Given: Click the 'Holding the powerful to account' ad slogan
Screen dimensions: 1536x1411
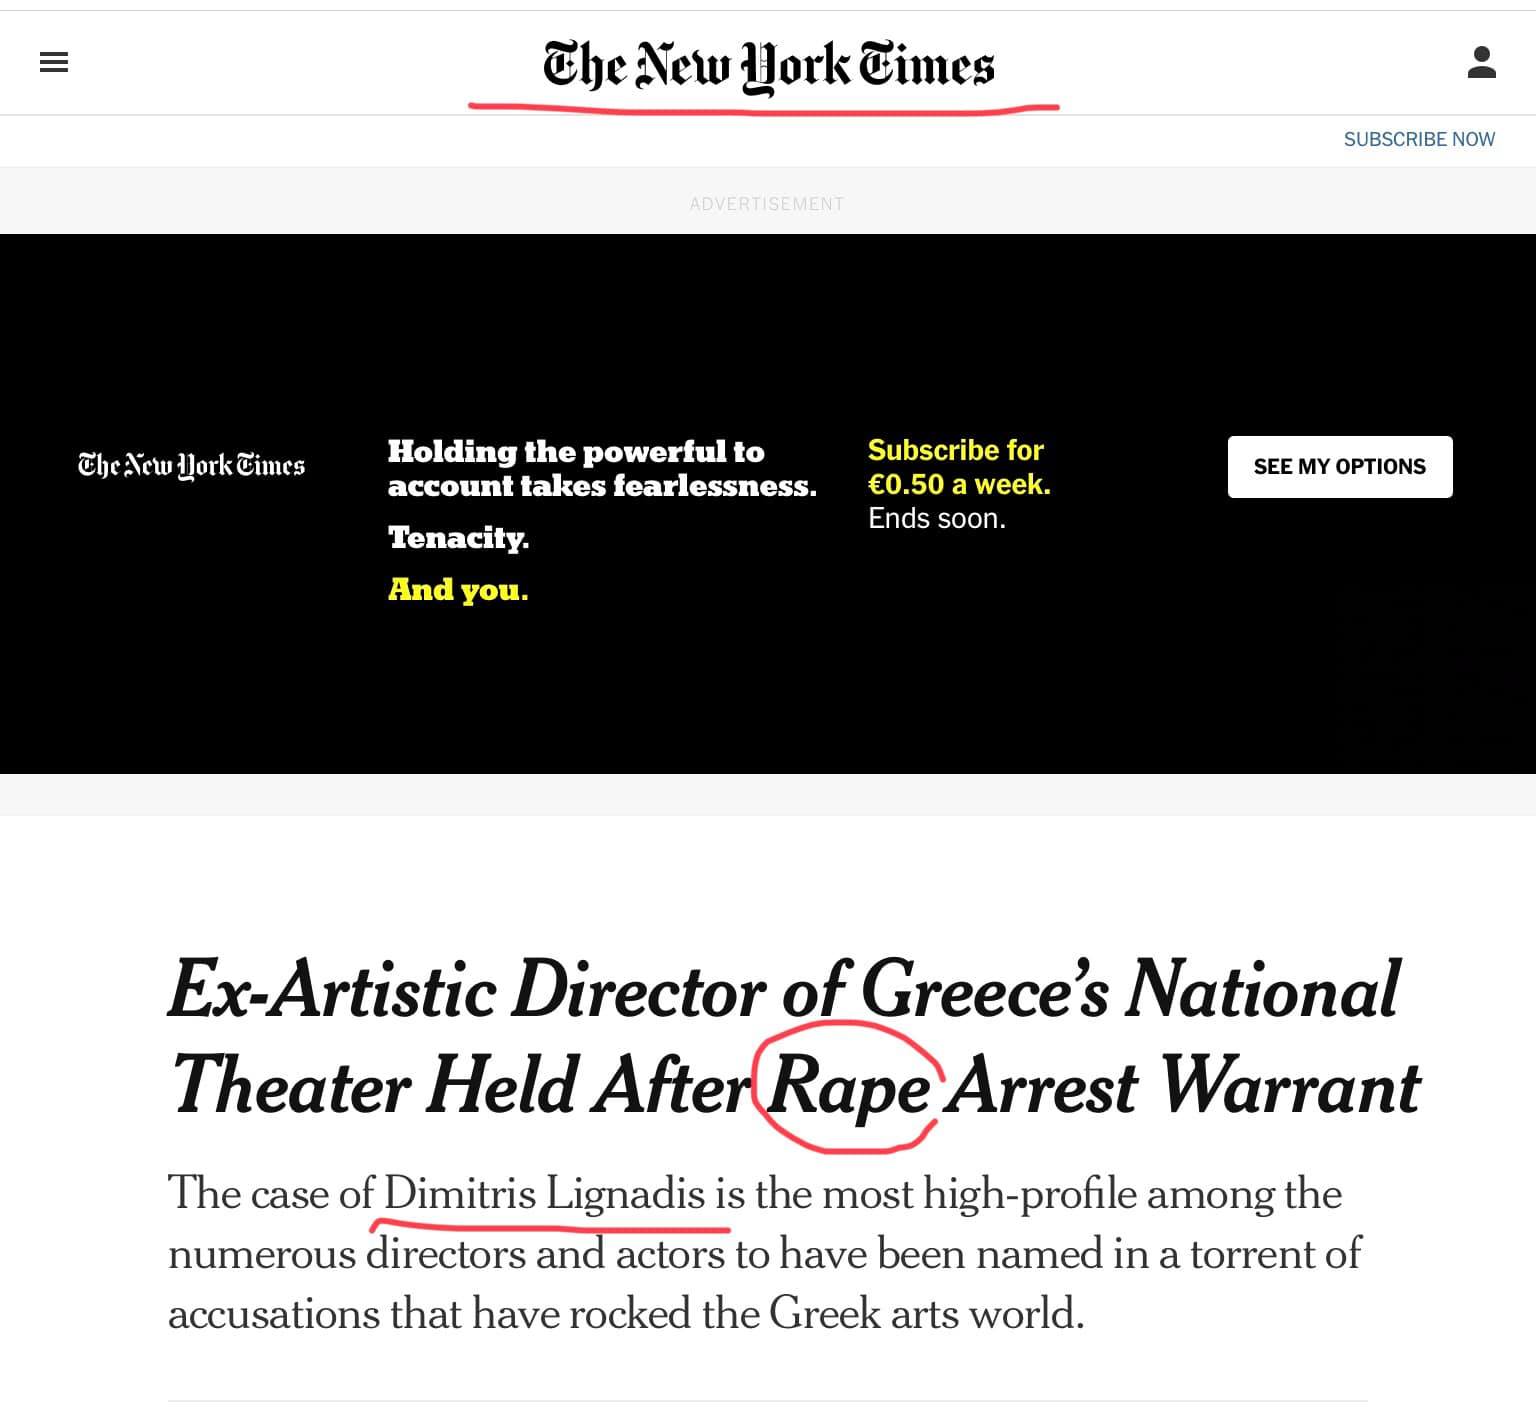Looking at the screenshot, I should pos(602,468).
